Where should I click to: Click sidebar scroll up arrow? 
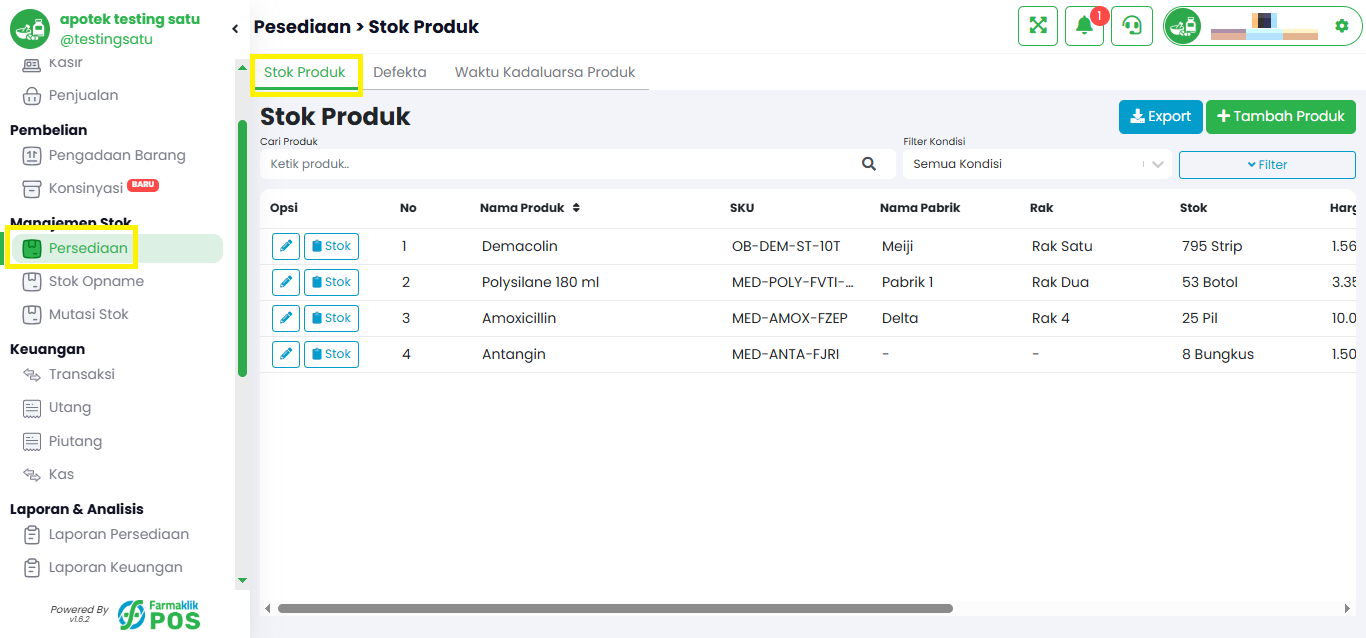pos(242,67)
